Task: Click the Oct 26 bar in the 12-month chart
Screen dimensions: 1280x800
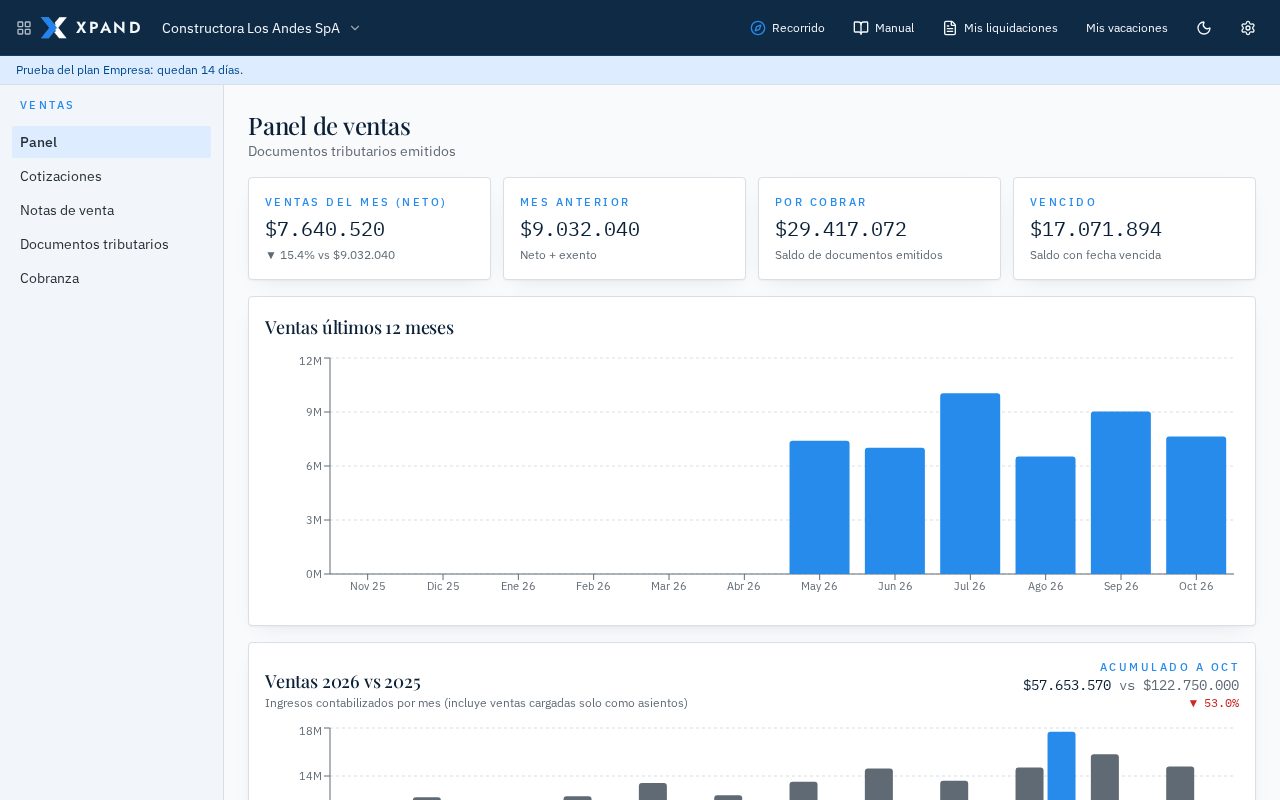Action: point(1196,505)
